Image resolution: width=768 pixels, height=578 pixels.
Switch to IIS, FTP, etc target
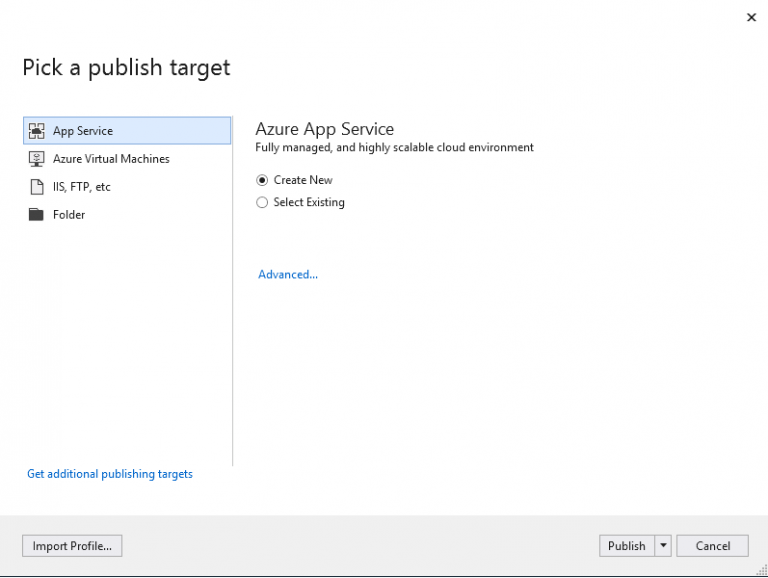tap(82, 187)
